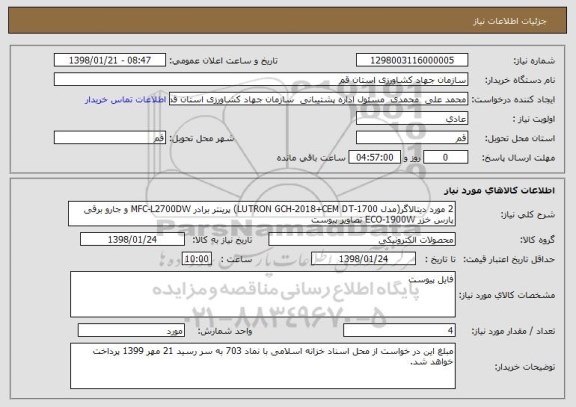Select the required quantity field showing 4
This screenshot has height=407, width=576.
tap(399, 331)
